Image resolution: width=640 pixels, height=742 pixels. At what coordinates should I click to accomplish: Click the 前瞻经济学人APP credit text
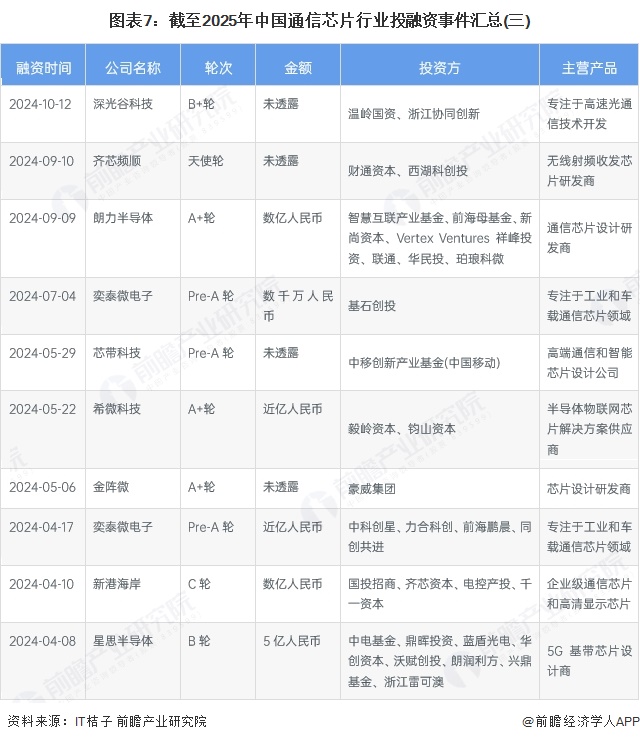pos(579,722)
